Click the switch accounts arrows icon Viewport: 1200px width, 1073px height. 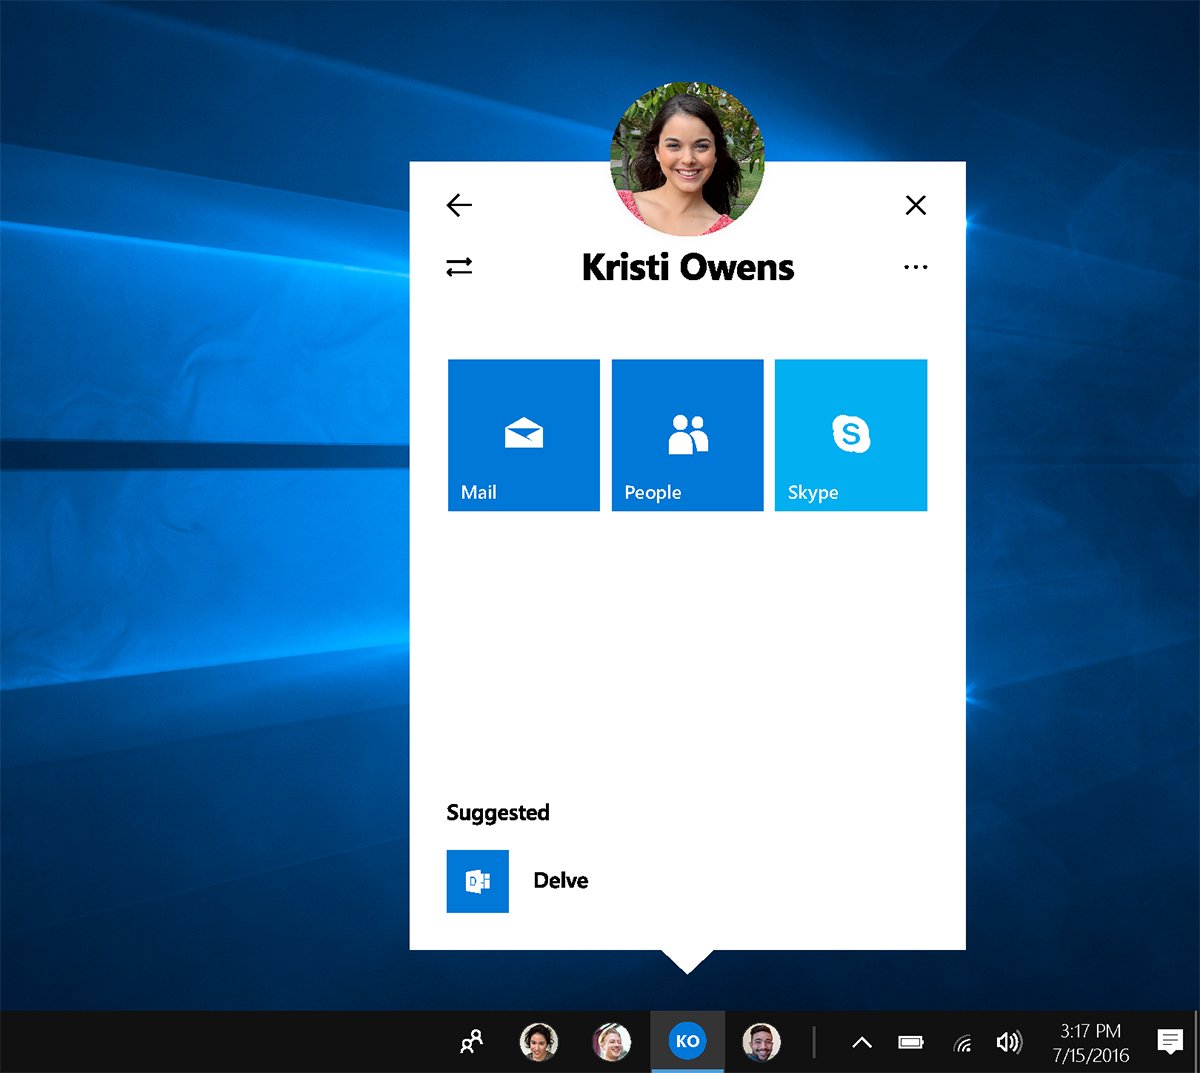coord(459,267)
